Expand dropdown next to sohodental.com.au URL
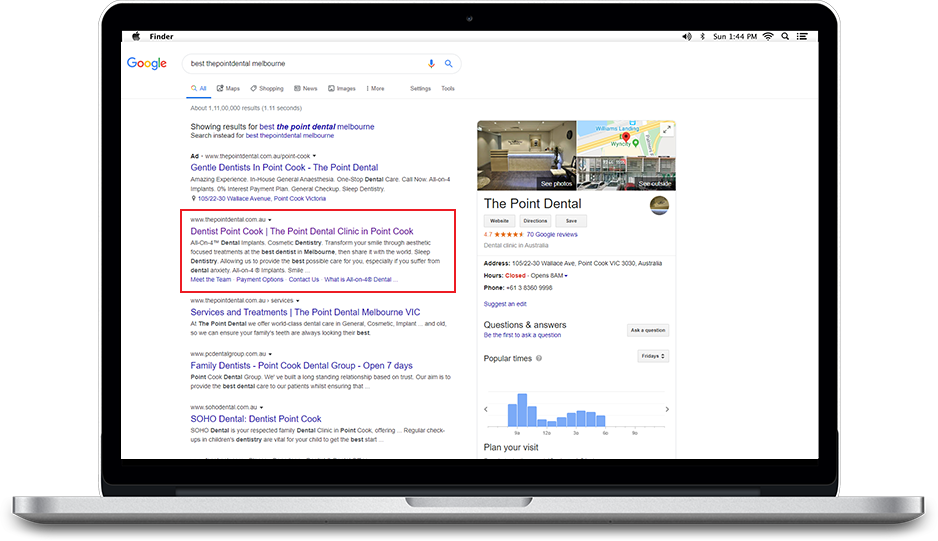 261,407
